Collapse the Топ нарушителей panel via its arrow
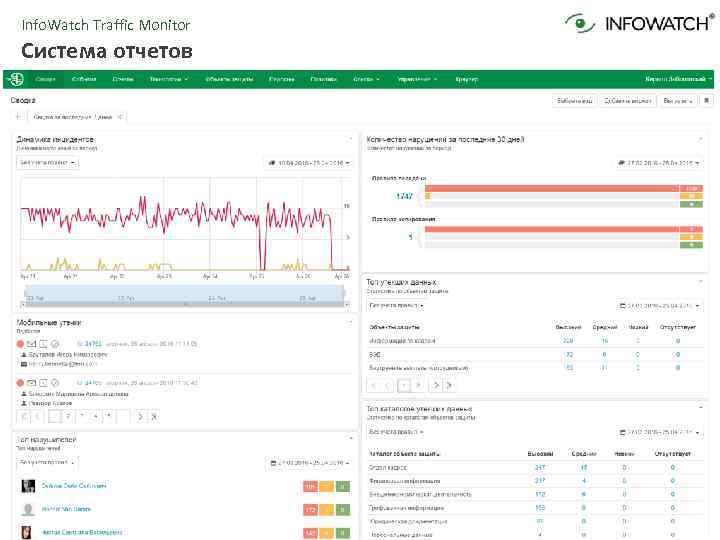 pyautogui.click(x=351, y=439)
